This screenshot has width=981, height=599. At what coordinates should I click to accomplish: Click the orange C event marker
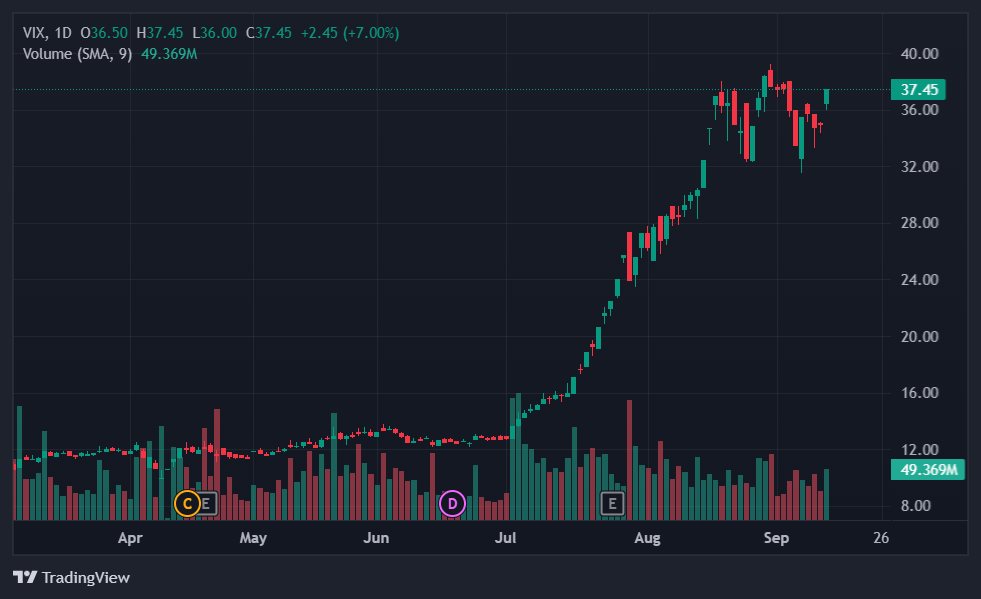coord(187,503)
